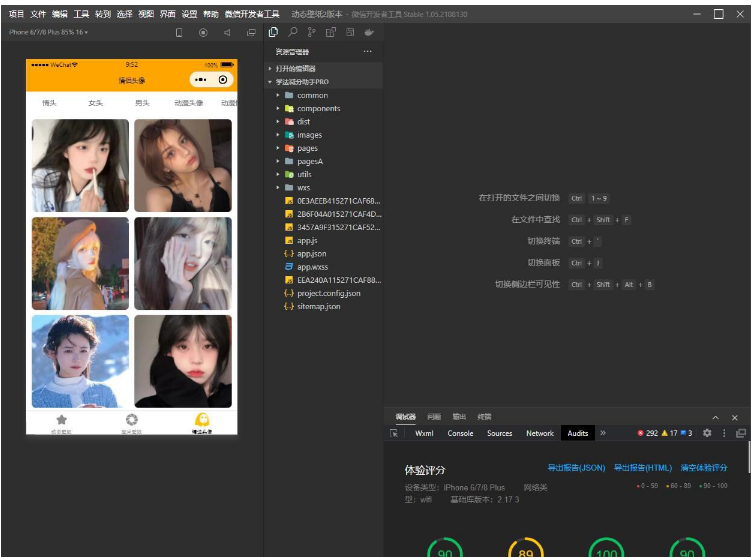This screenshot has height=557, width=752.
Task: Open app.wxss file in explorer
Action: click(312, 267)
